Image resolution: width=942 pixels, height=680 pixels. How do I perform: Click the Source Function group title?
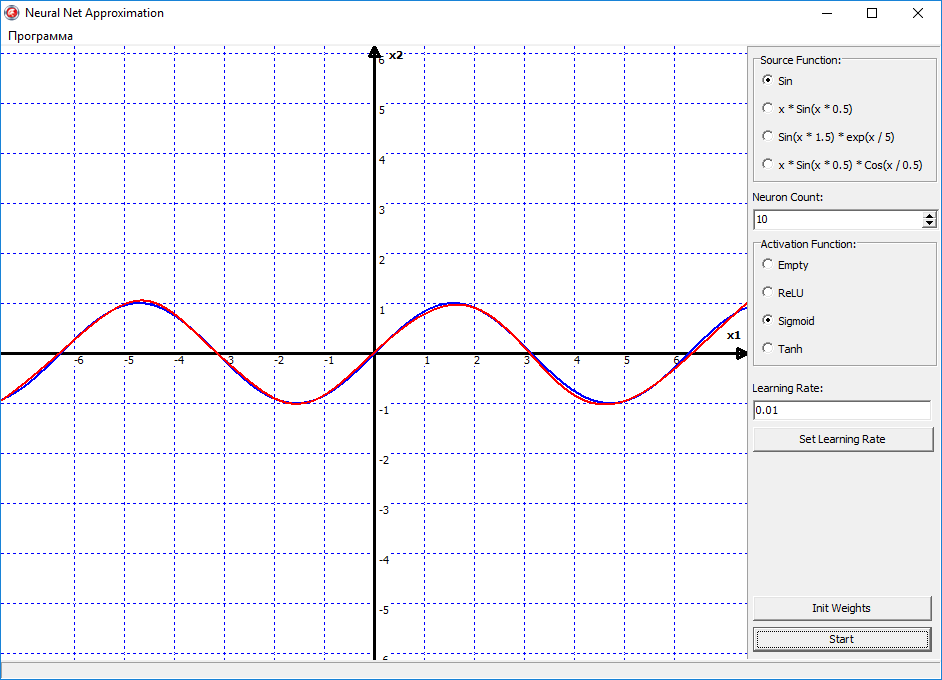click(800, 60)
